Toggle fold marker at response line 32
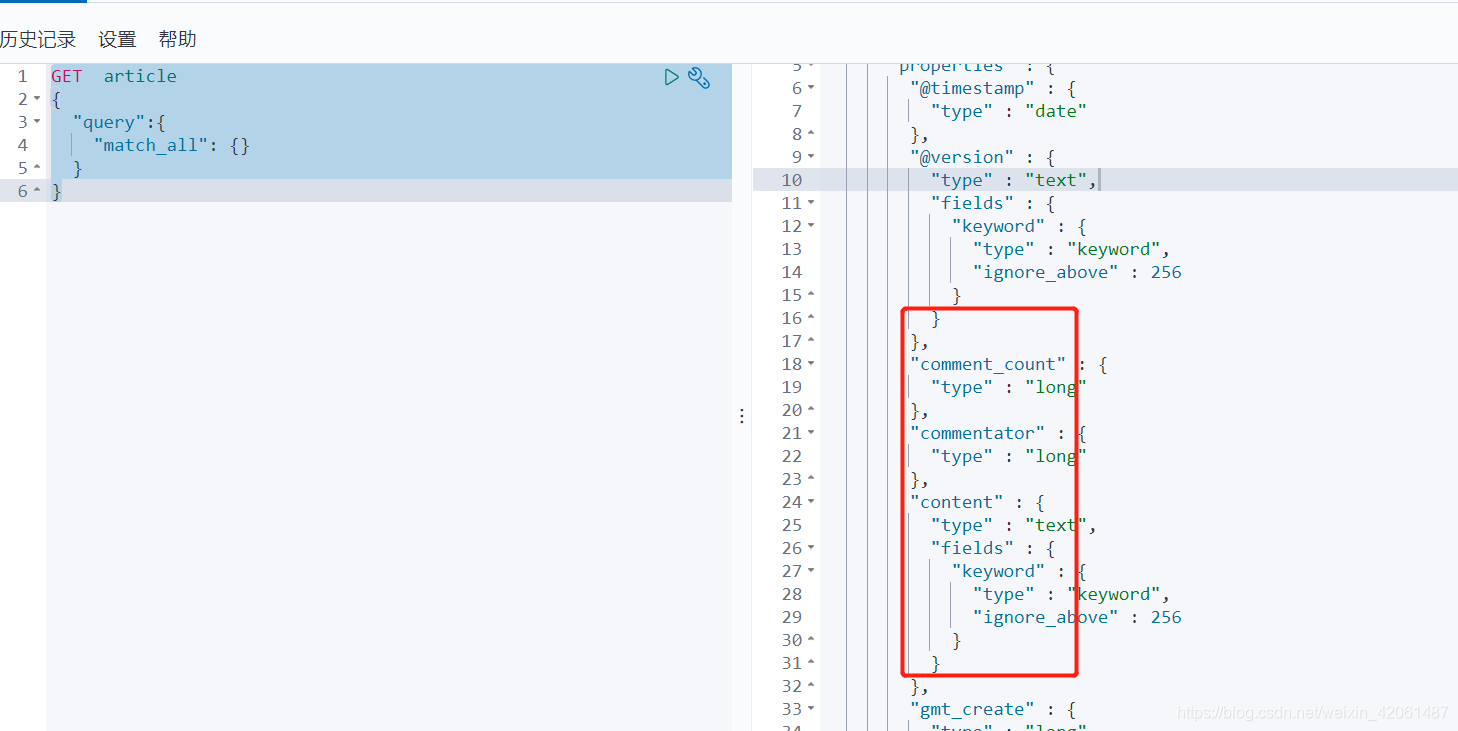The width and height of the screenshot is (1458, 731). tap(811, 686)
